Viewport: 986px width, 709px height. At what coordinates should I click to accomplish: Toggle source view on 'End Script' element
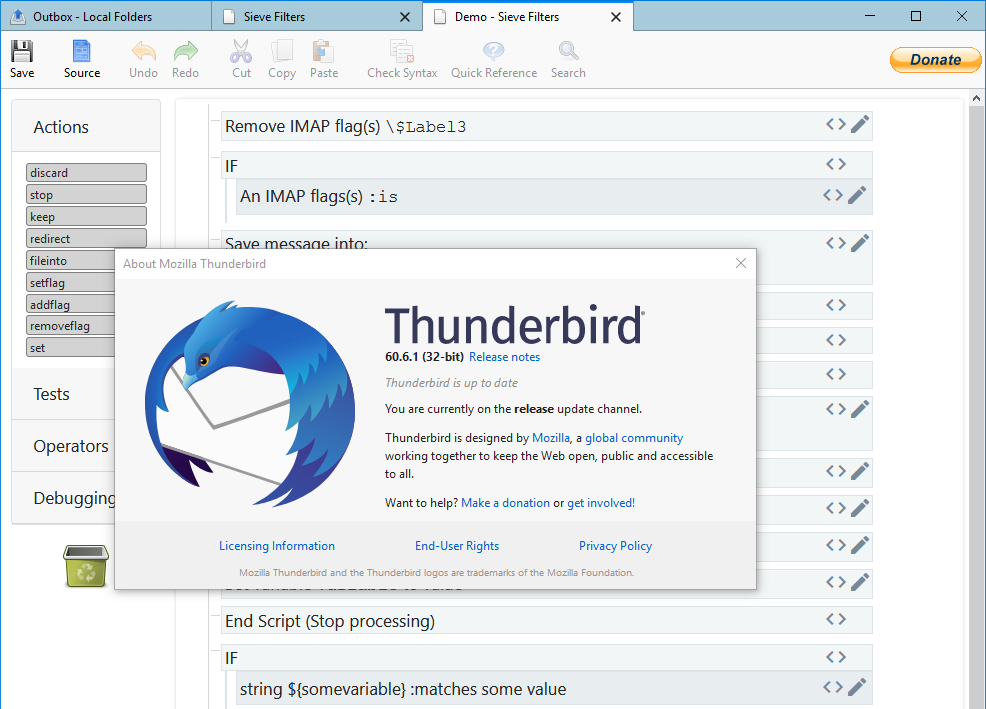tap(835, 619)
